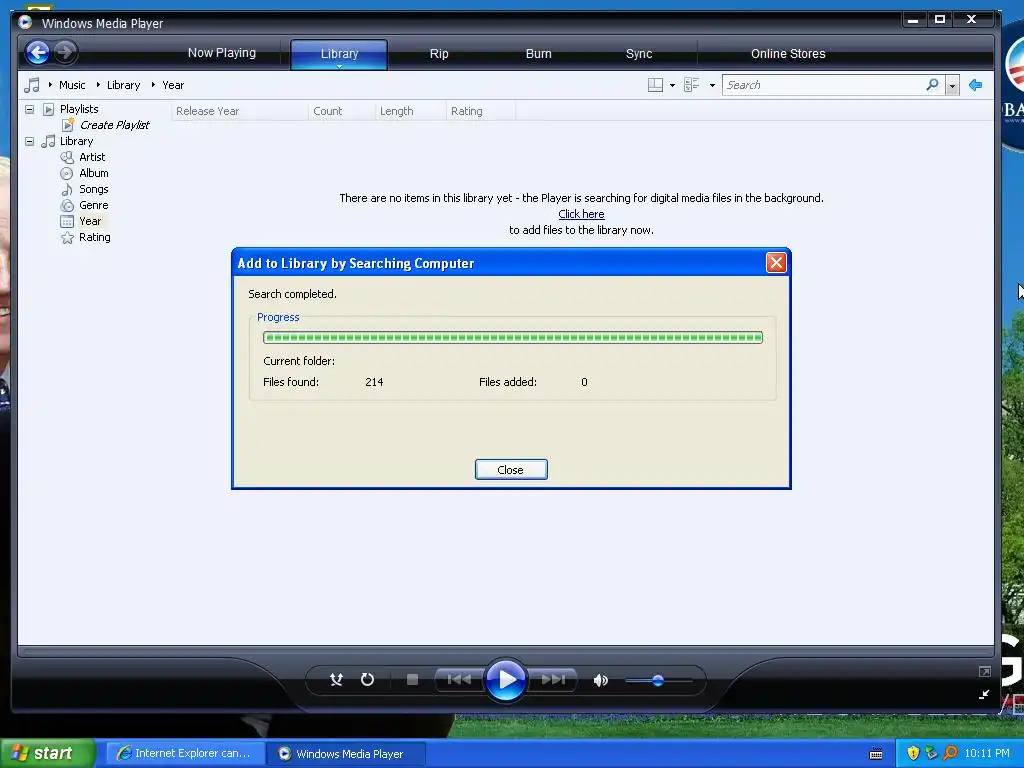Click the Artist icon in Library tree

[x=67, y=157]
